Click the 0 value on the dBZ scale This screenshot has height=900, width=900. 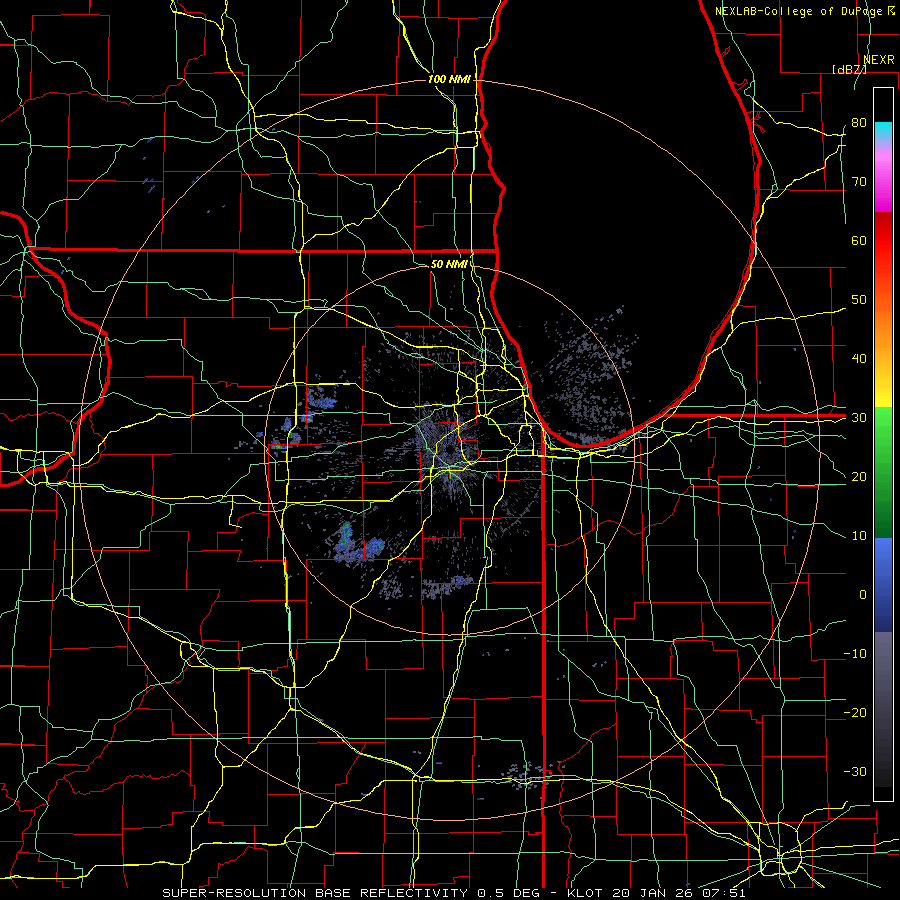coord(863,595)
